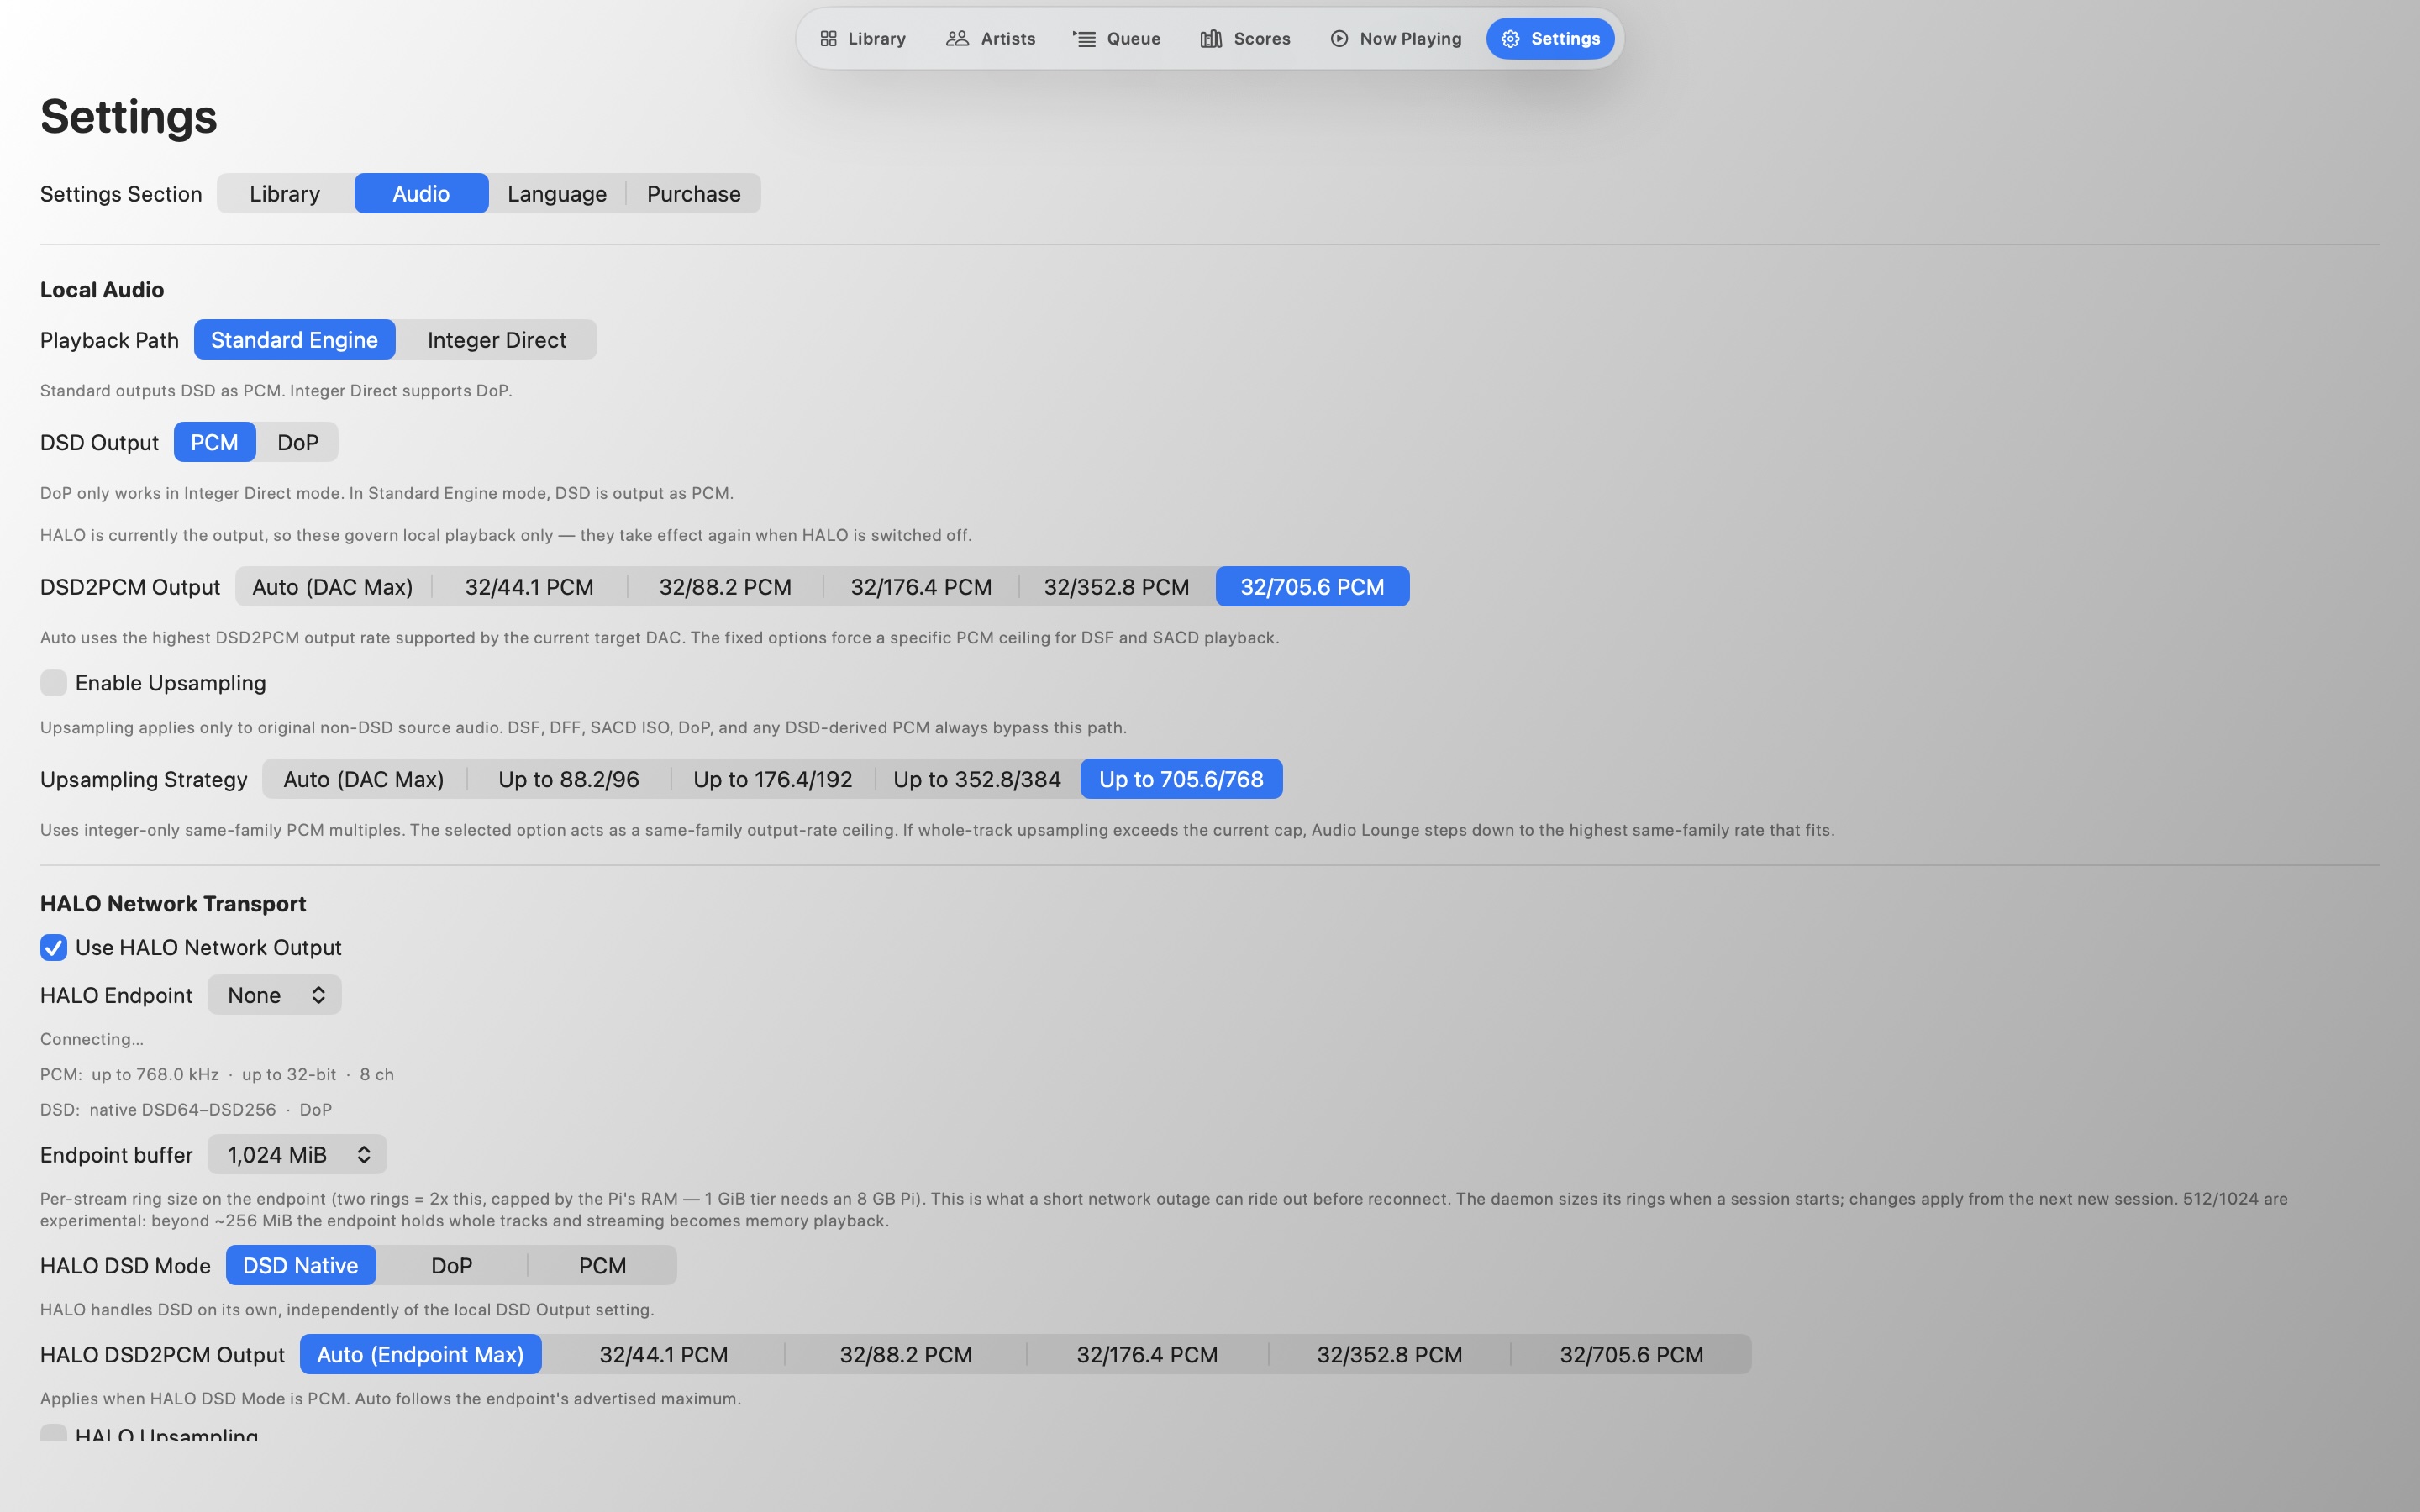This screenshot has width=2420, height=1512.
Task: Enable the Enable Upsampling checkbox
Action: tap(54, 683)
